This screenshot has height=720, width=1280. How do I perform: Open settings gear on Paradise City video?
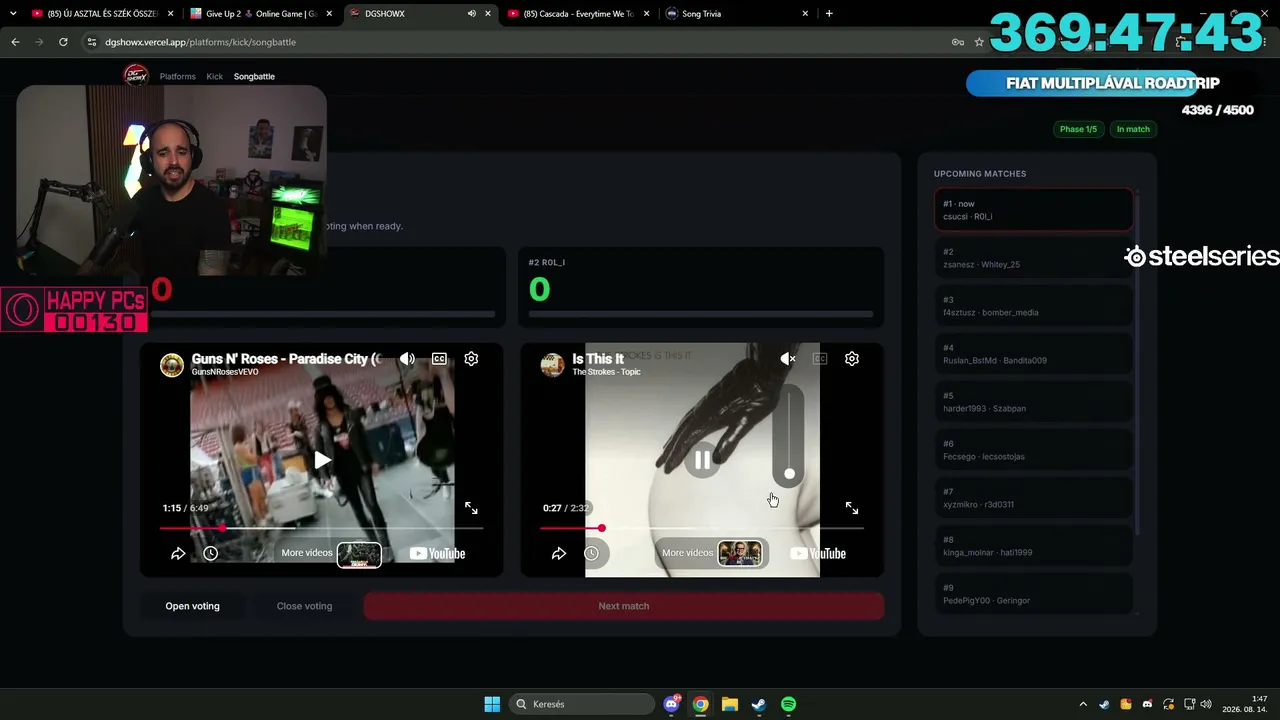click(471, 359)
